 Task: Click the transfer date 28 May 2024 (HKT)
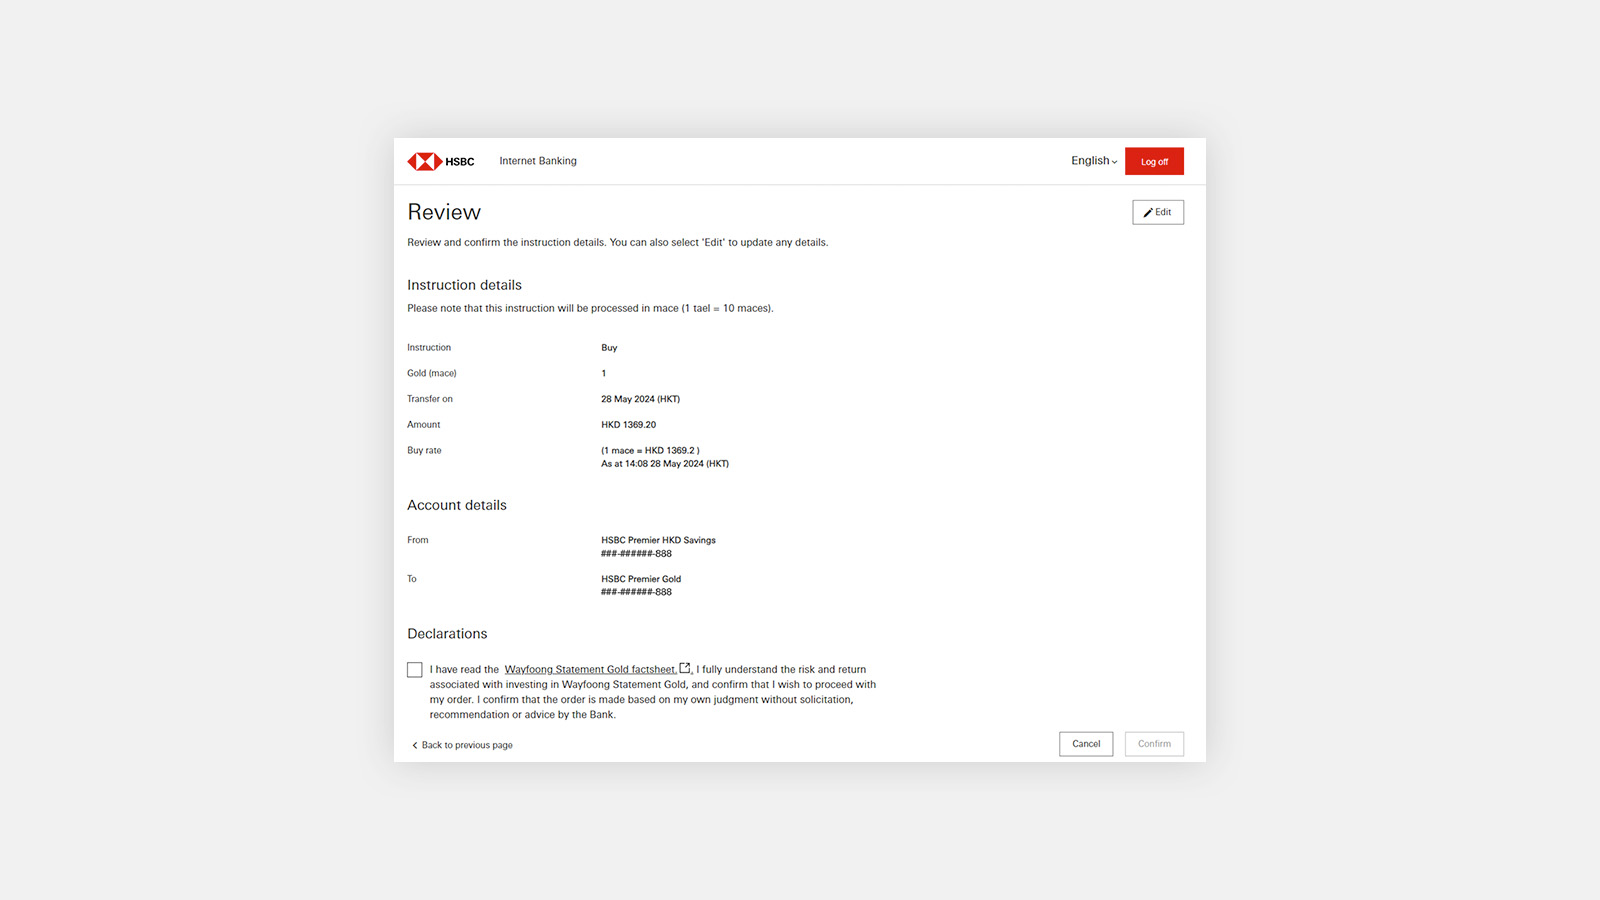(640, 399)
